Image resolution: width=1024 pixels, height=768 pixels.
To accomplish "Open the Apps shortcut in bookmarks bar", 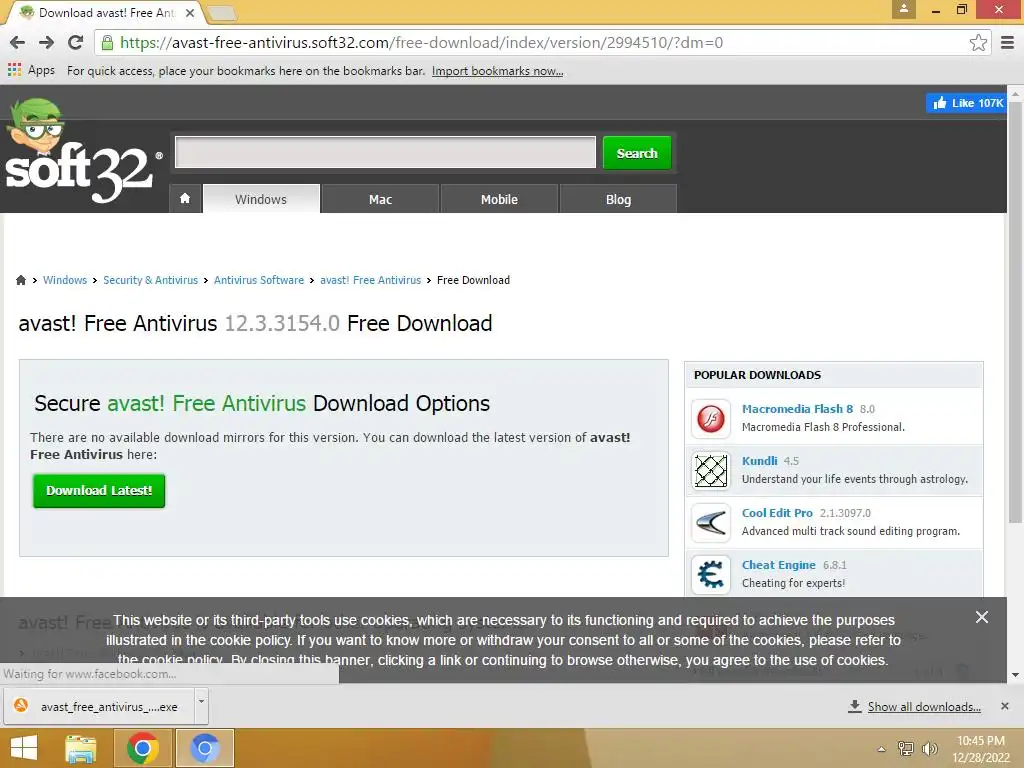I will click(x=31, y=70).
